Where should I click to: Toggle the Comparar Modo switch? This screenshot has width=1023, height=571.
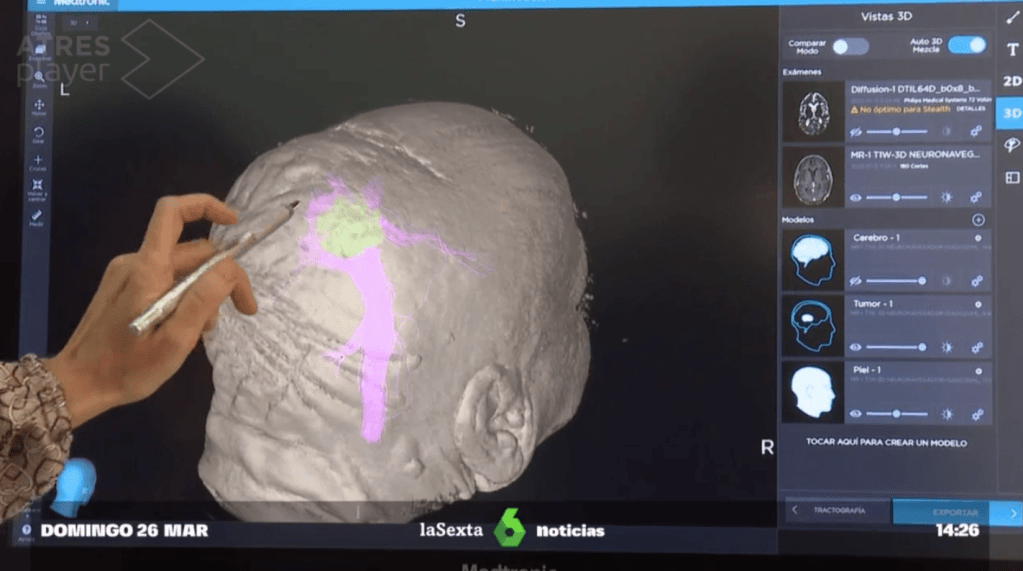pyautogui.click(x=850, y=46)
